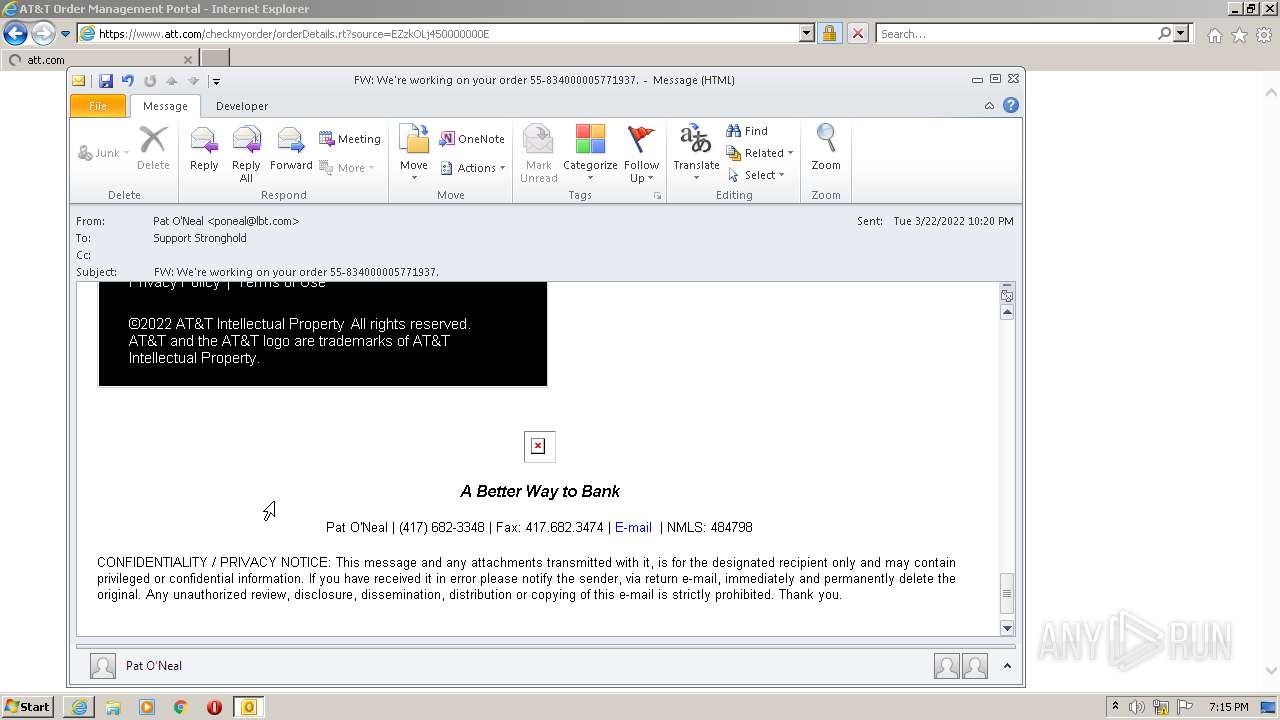
Task: Go to the Internet Explorer home page icon
Action: click(x=1214, y=35)
